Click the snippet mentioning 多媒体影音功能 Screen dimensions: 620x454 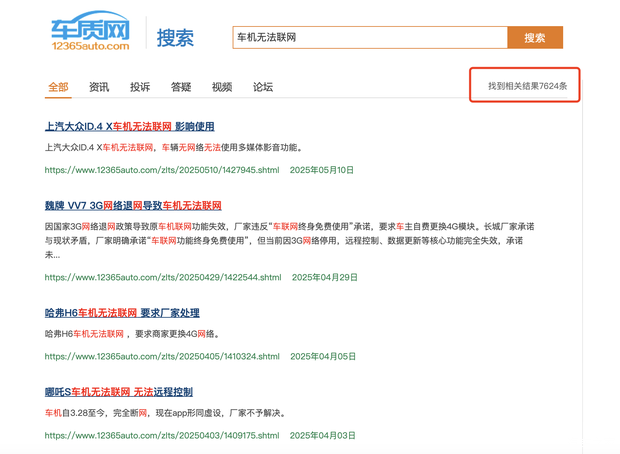coord(174,148)
